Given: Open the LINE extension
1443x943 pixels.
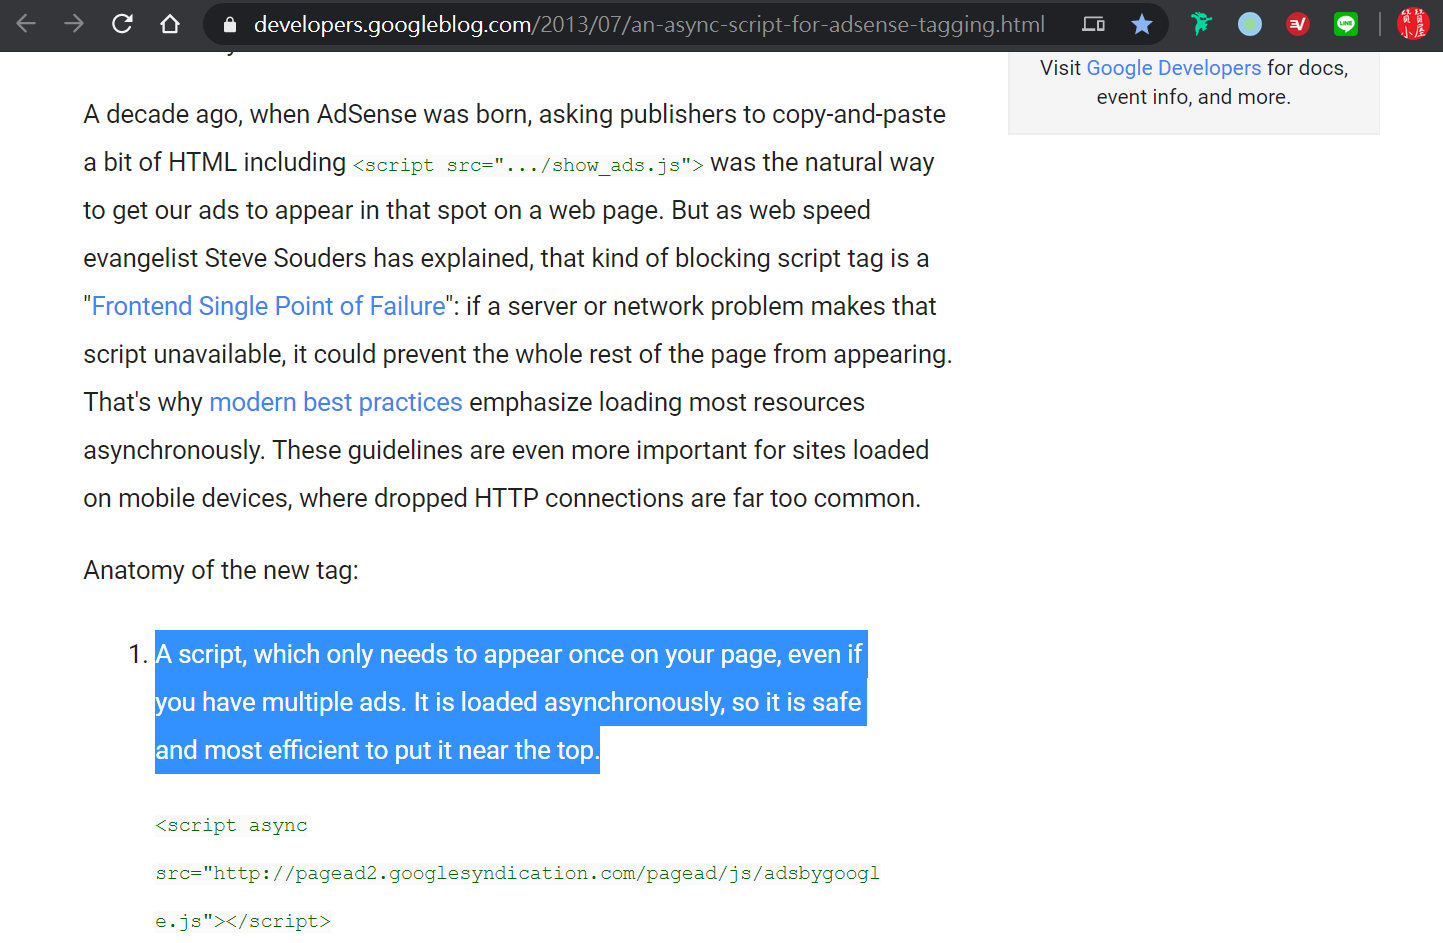Looking at the screenshot, I should click(x=1346, y=24).
